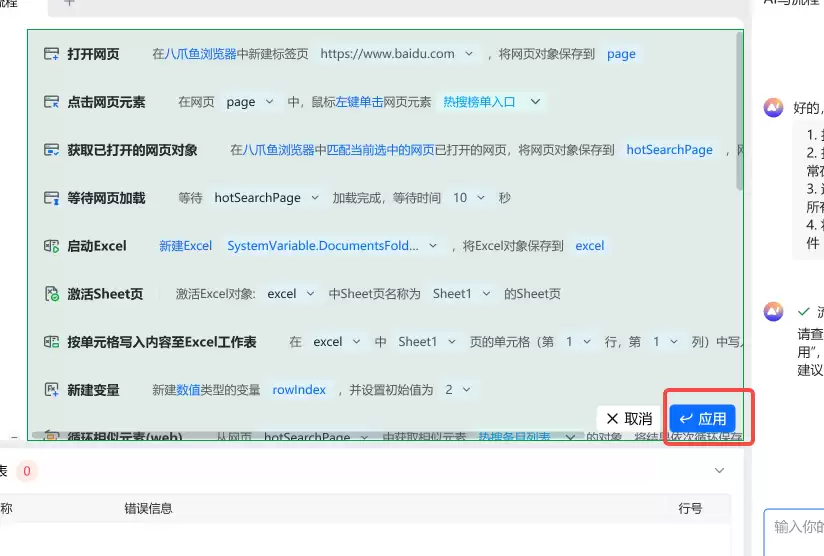
Task: Click the 新建Excel link
Action: [186, 246]
